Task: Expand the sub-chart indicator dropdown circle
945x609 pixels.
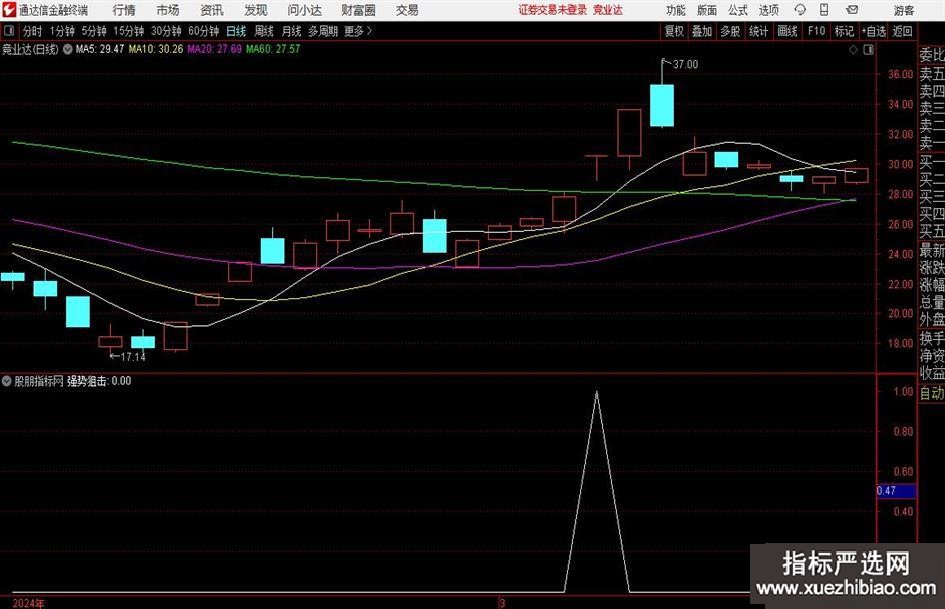Action: (x=7, y=381)
